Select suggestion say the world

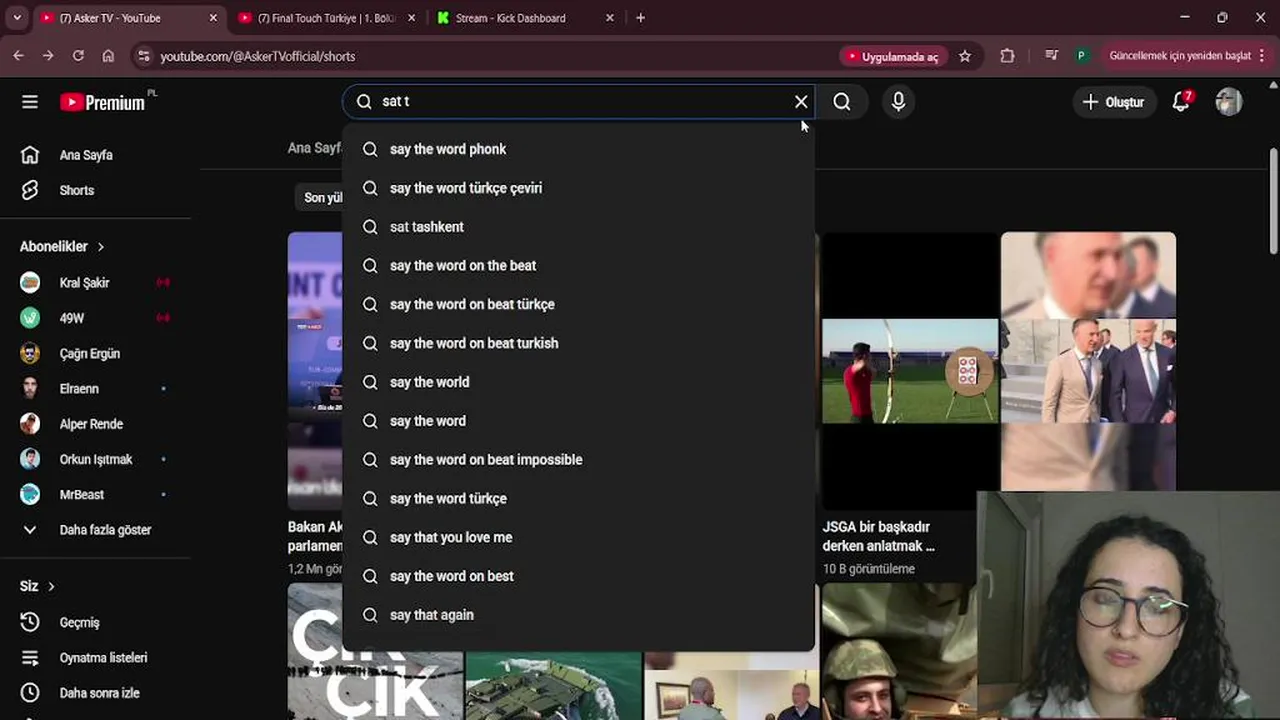click(x=578, y=382)
